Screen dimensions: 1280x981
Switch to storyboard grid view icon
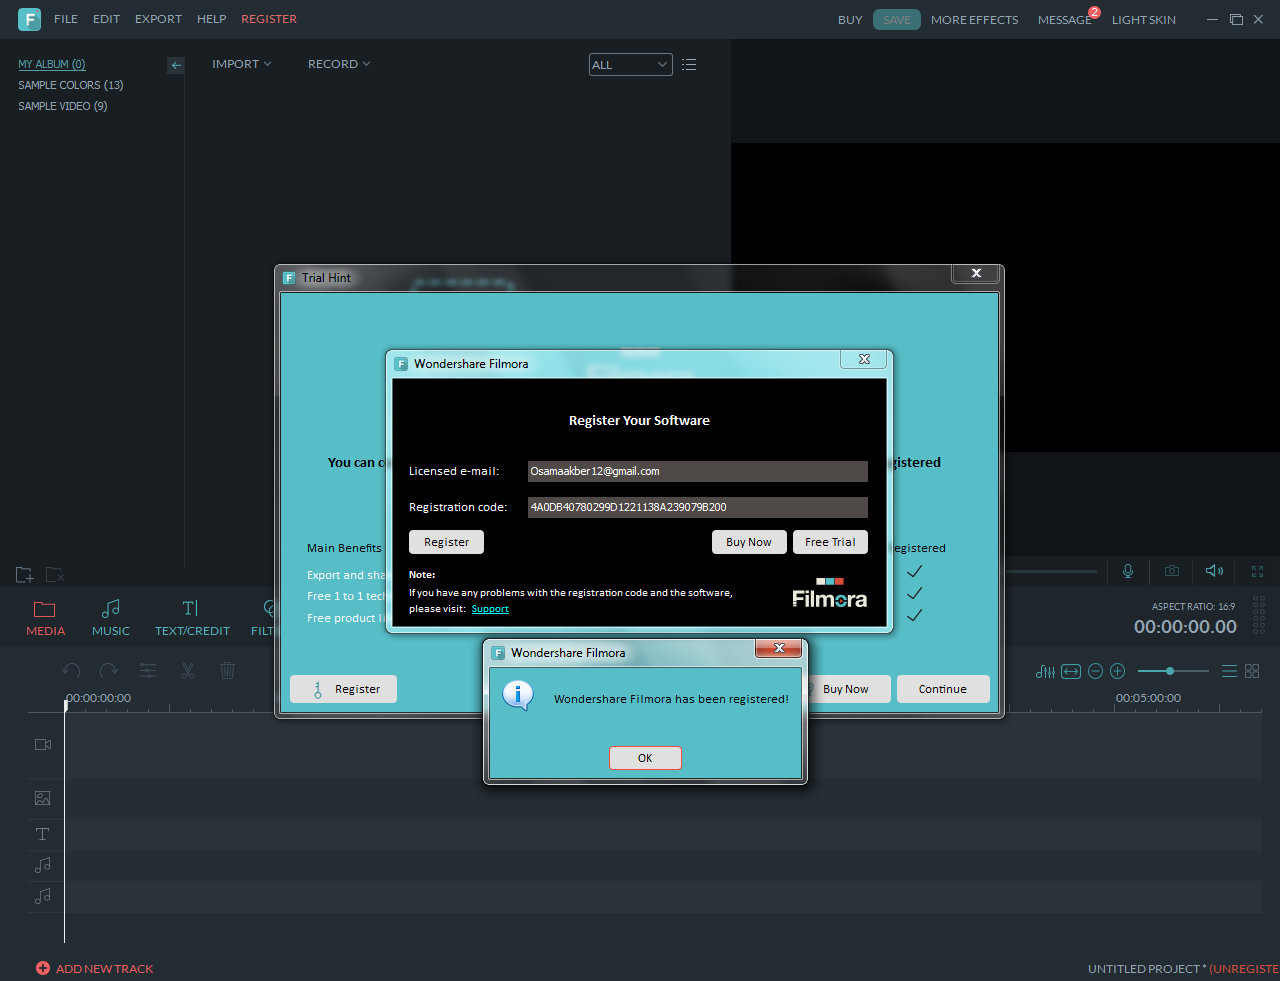[x=1252, y=671]
